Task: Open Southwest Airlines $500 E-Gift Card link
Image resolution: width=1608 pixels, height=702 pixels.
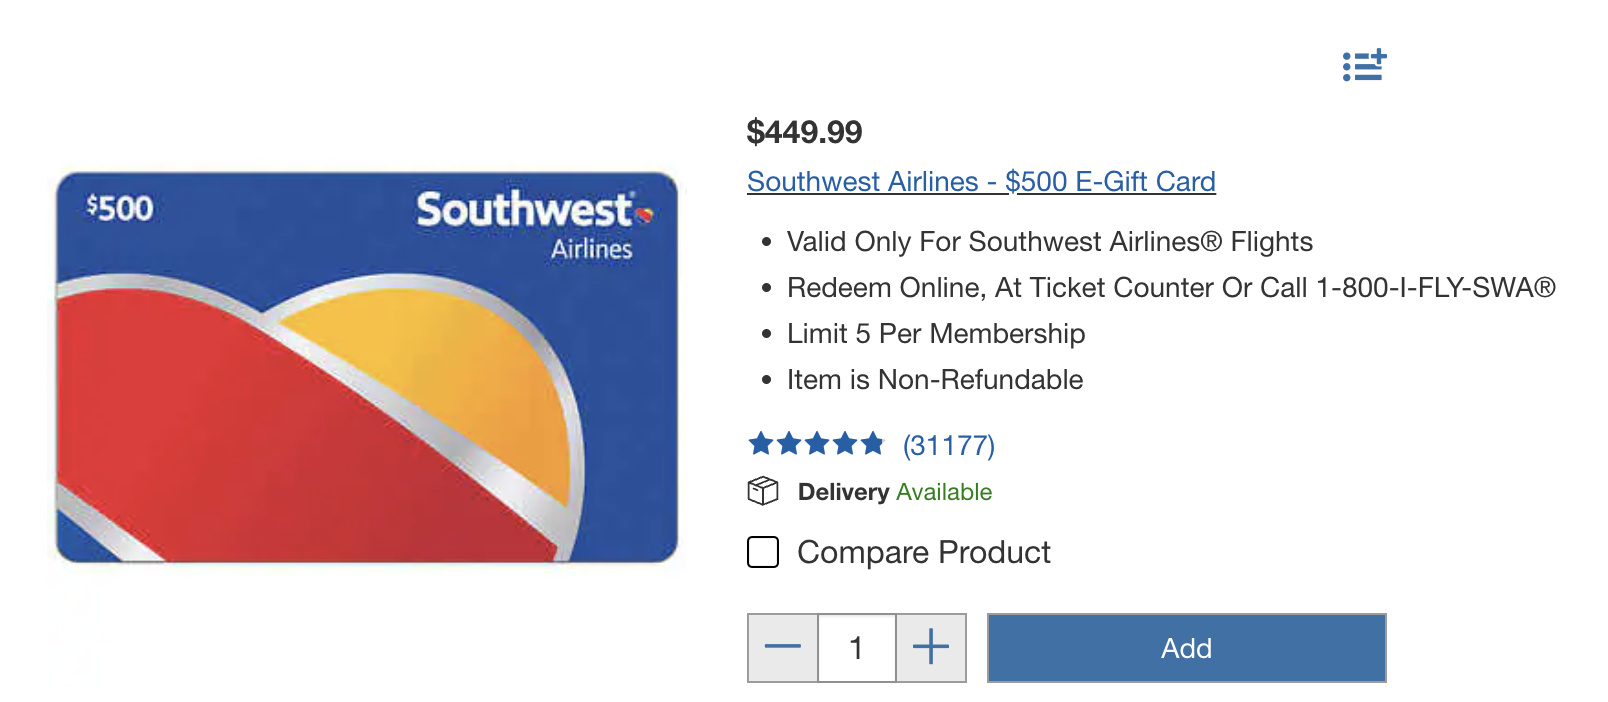Action: tap(981, 181)
